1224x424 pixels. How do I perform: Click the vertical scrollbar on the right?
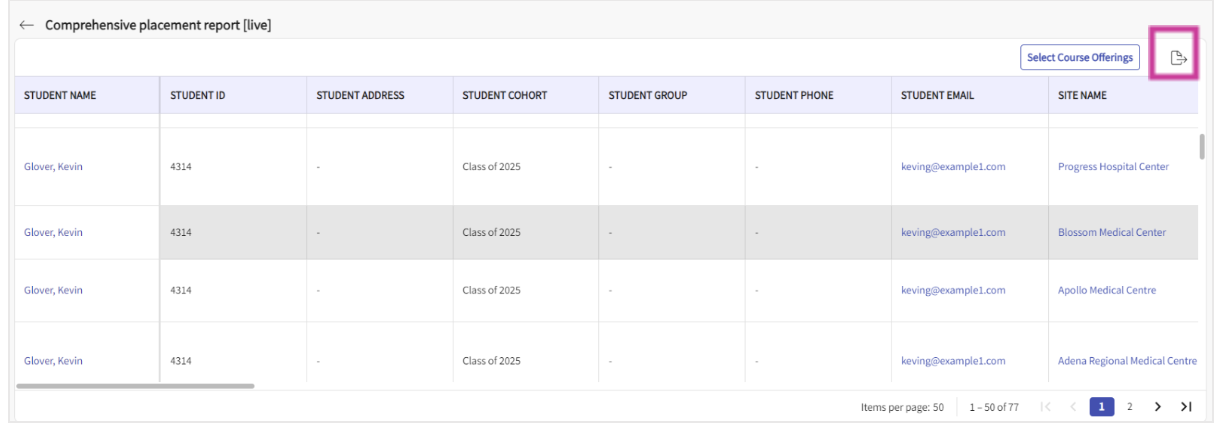pos(1201,147)
